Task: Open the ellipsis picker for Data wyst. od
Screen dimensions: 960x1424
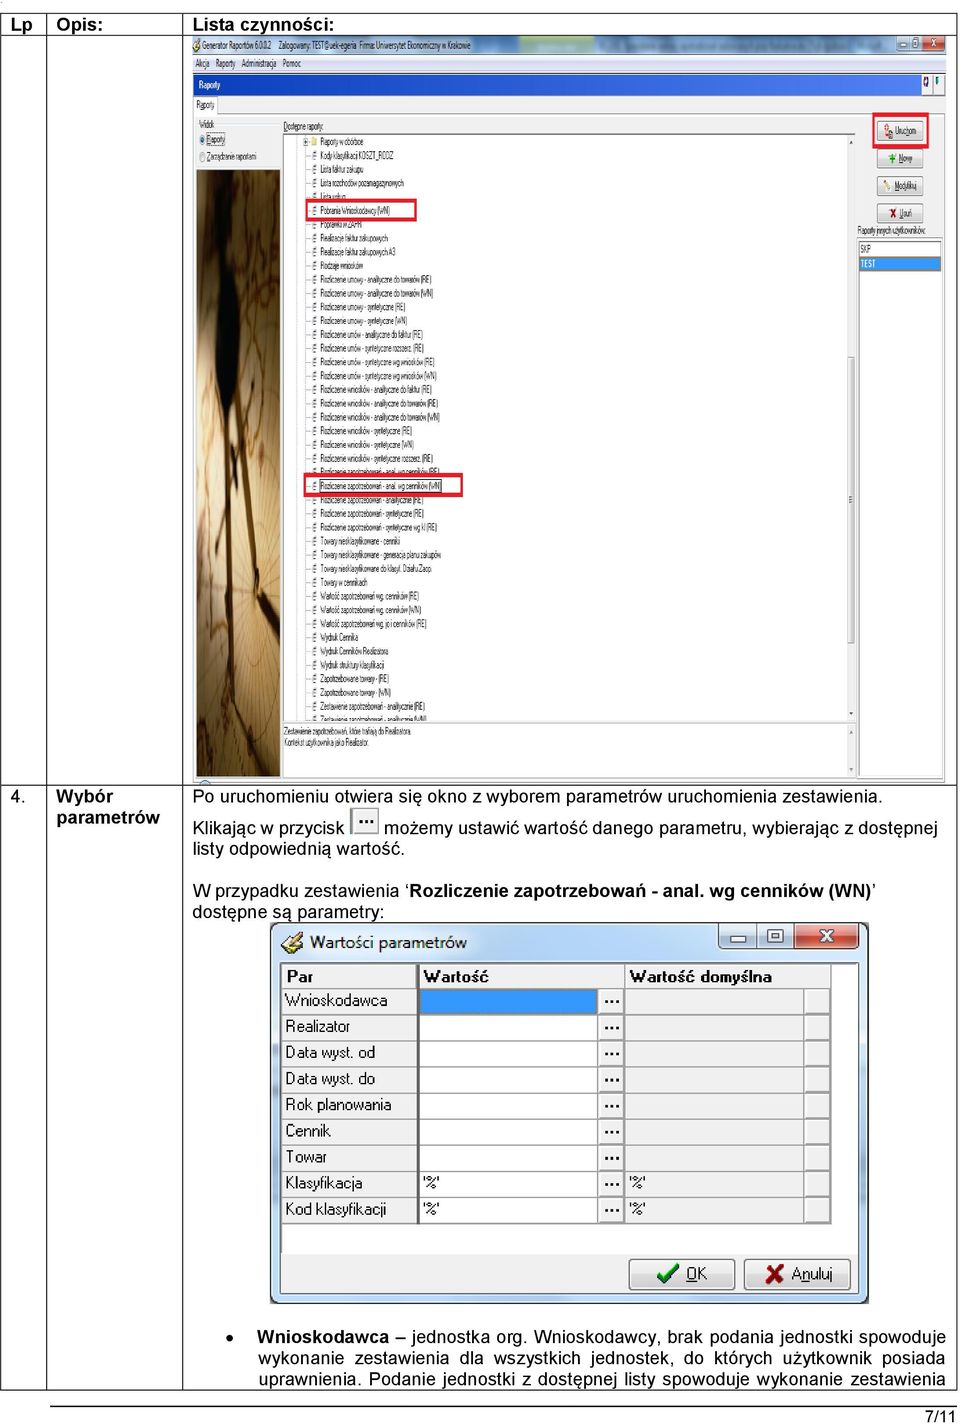Action: (x=612, y=1053)
